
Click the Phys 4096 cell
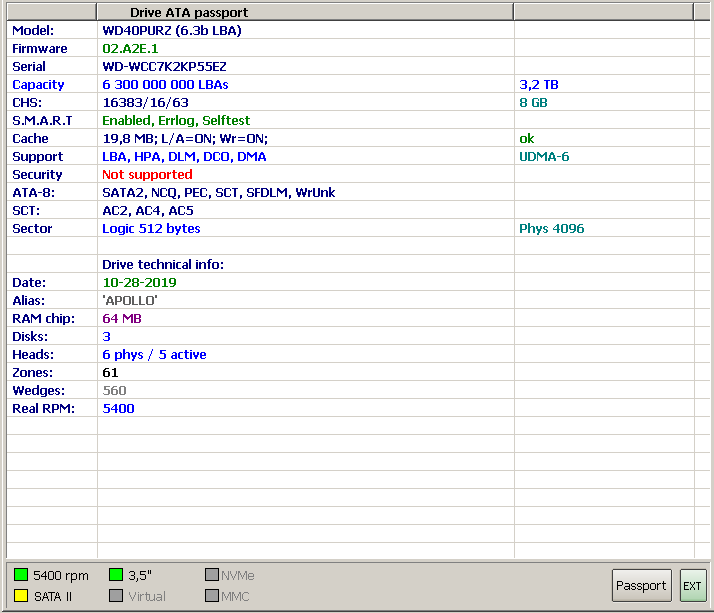point(551,229)
